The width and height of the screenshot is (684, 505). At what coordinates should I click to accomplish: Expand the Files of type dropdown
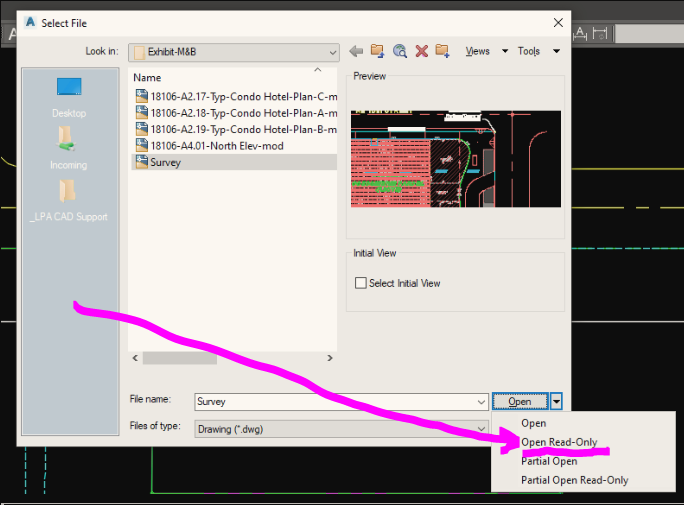click(481, 429)
